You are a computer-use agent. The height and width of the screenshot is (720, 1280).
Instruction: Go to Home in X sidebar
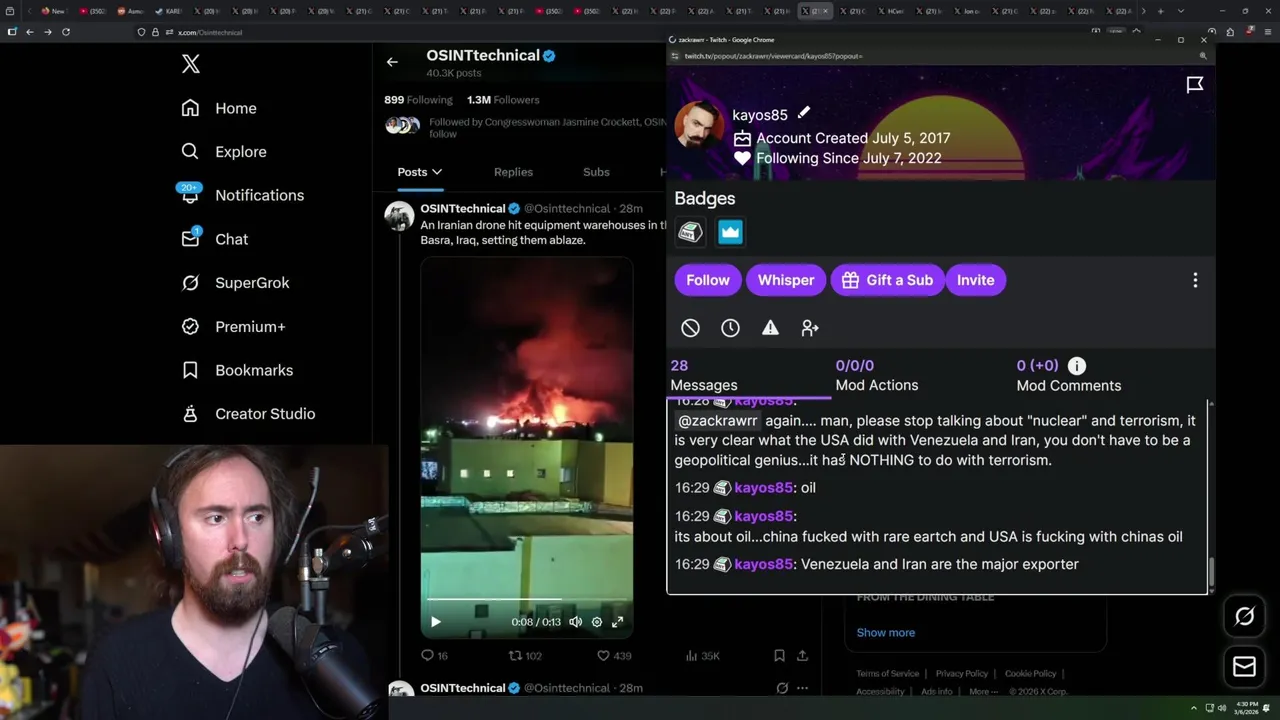tap(218, 108)
